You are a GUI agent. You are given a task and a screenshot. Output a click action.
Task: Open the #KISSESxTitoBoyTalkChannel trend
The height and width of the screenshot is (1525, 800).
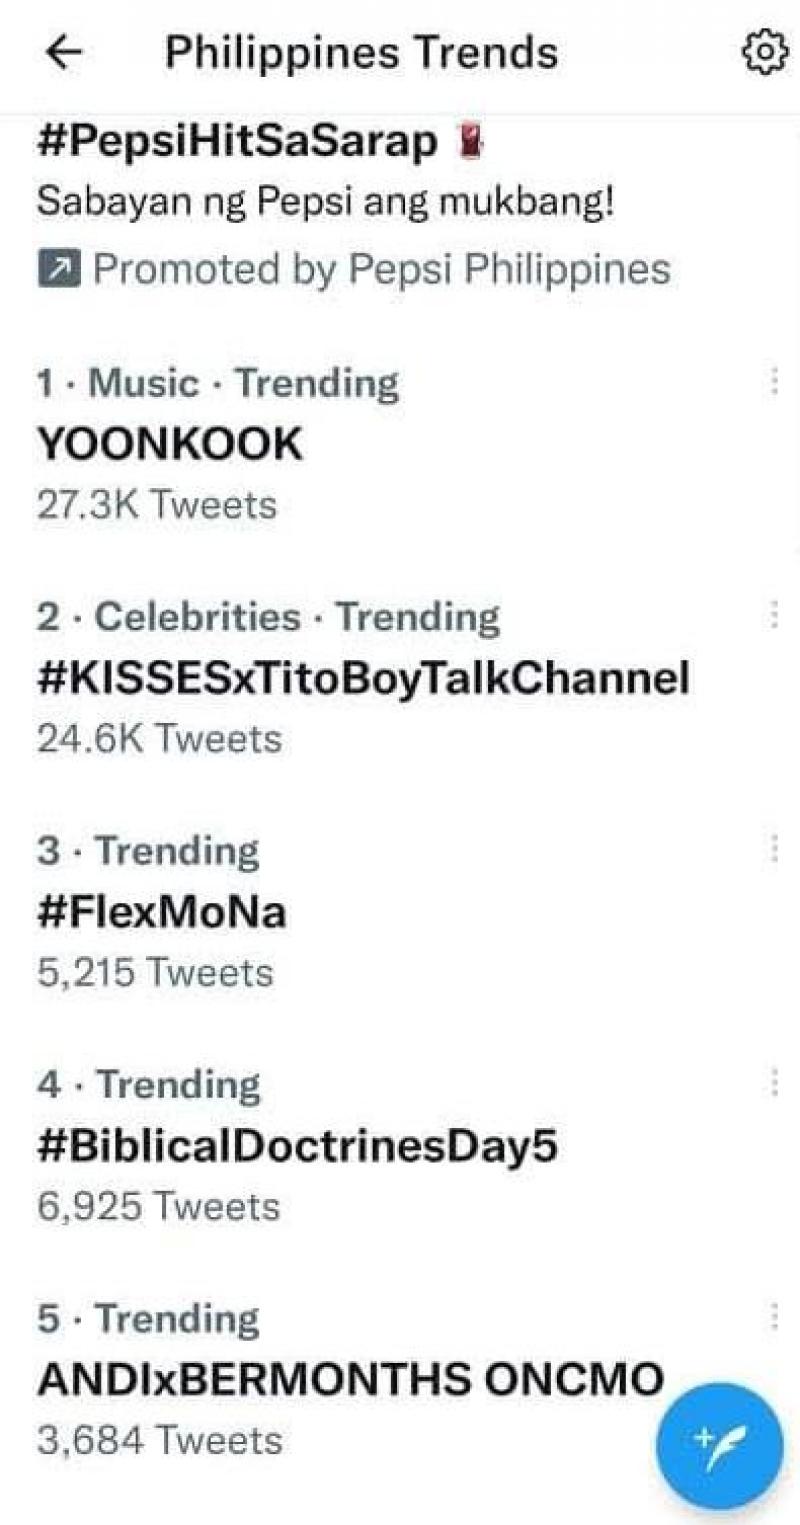[x=363, y=679]
